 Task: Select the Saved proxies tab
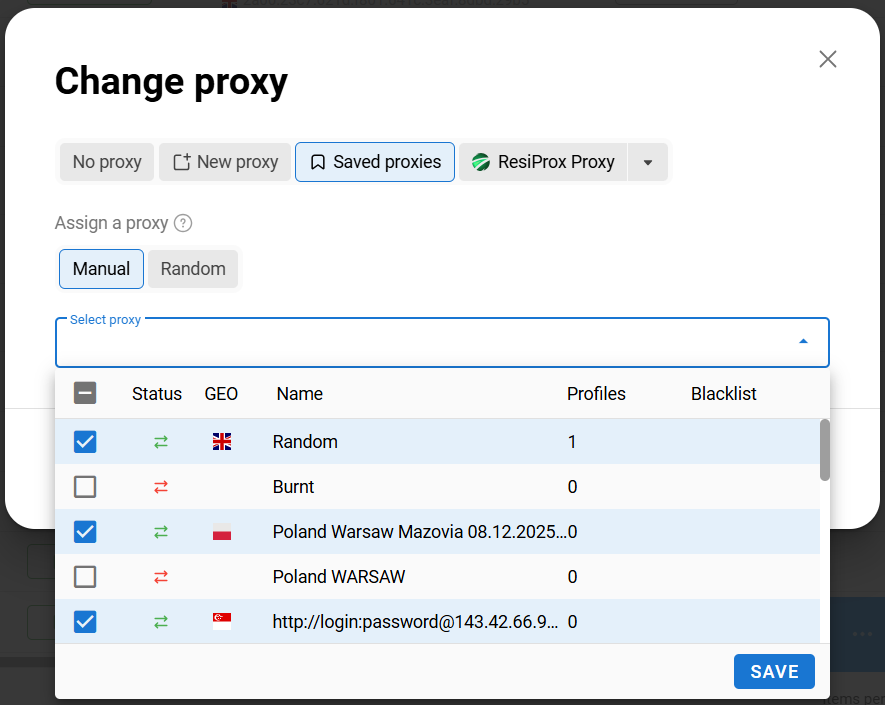pos(375,162)
